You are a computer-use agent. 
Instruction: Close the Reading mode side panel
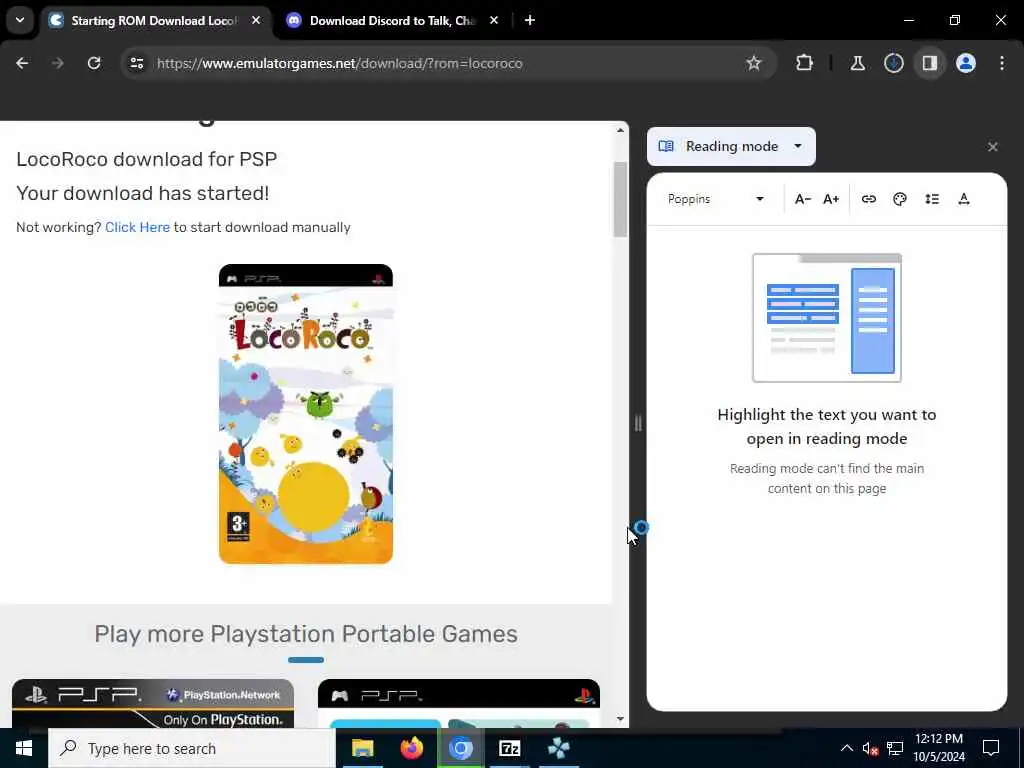pyautogui.click(x=993, y=147)
